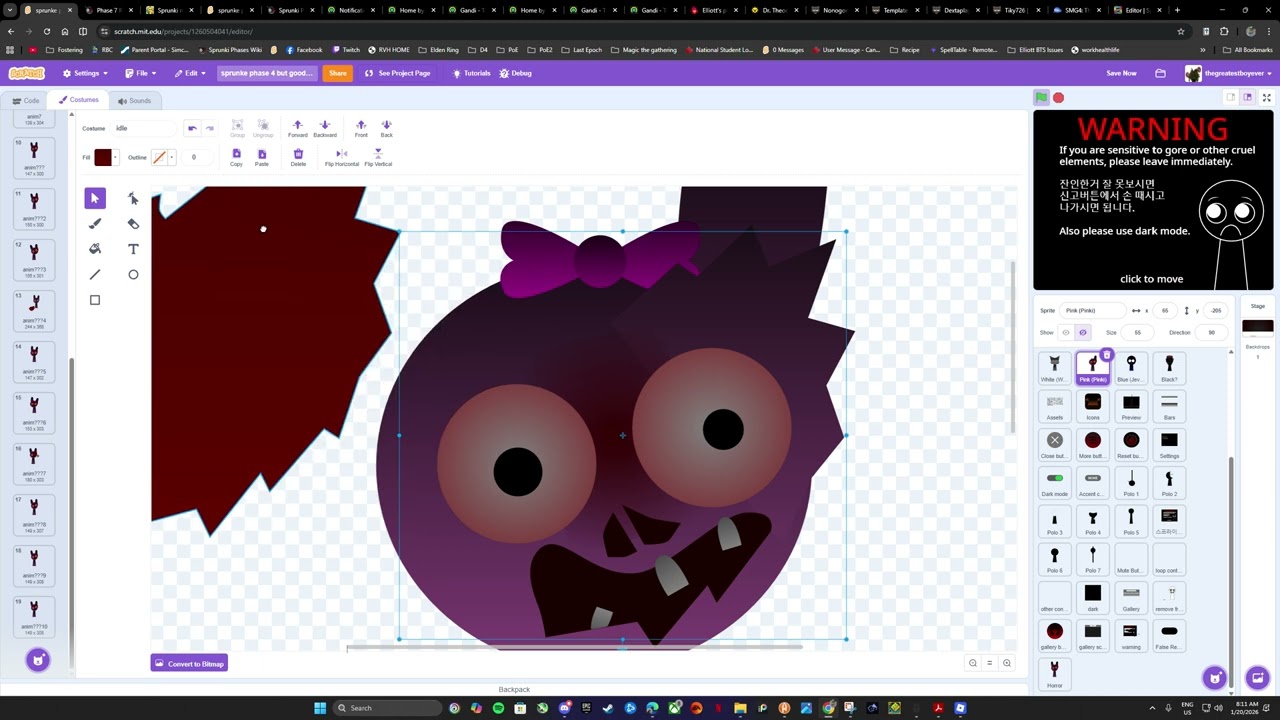Select the Eraser tool

click(133, 224)
